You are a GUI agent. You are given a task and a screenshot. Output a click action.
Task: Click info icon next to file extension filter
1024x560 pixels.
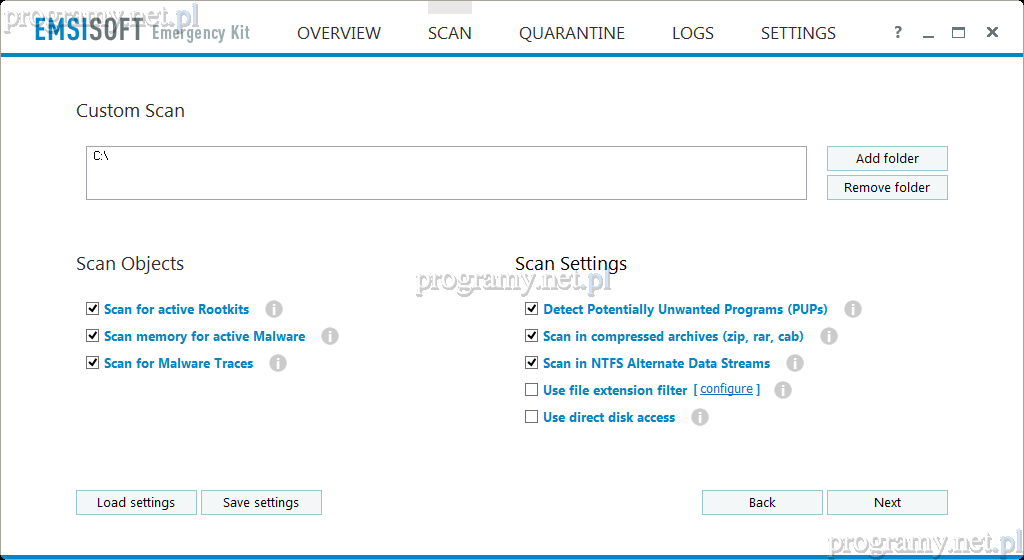[783, 390]
